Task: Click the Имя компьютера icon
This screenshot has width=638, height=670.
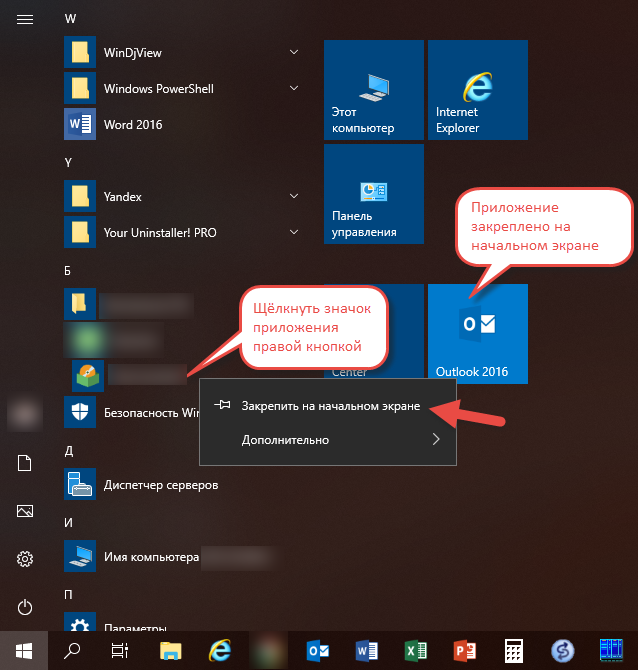Action: pyautogui.click(x=80, y=556)
